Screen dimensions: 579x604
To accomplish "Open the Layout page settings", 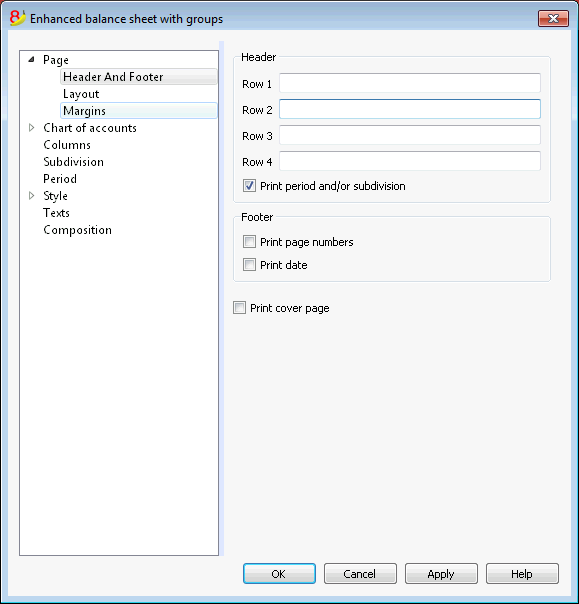I will pos(81,94).
